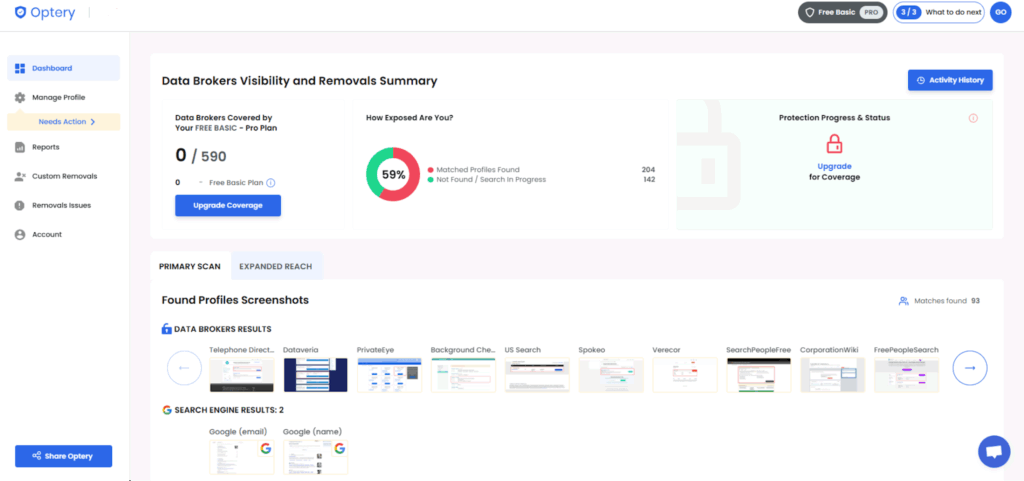
Task: Open the Dashboard grid icon
Action: (x=20, y=69)
